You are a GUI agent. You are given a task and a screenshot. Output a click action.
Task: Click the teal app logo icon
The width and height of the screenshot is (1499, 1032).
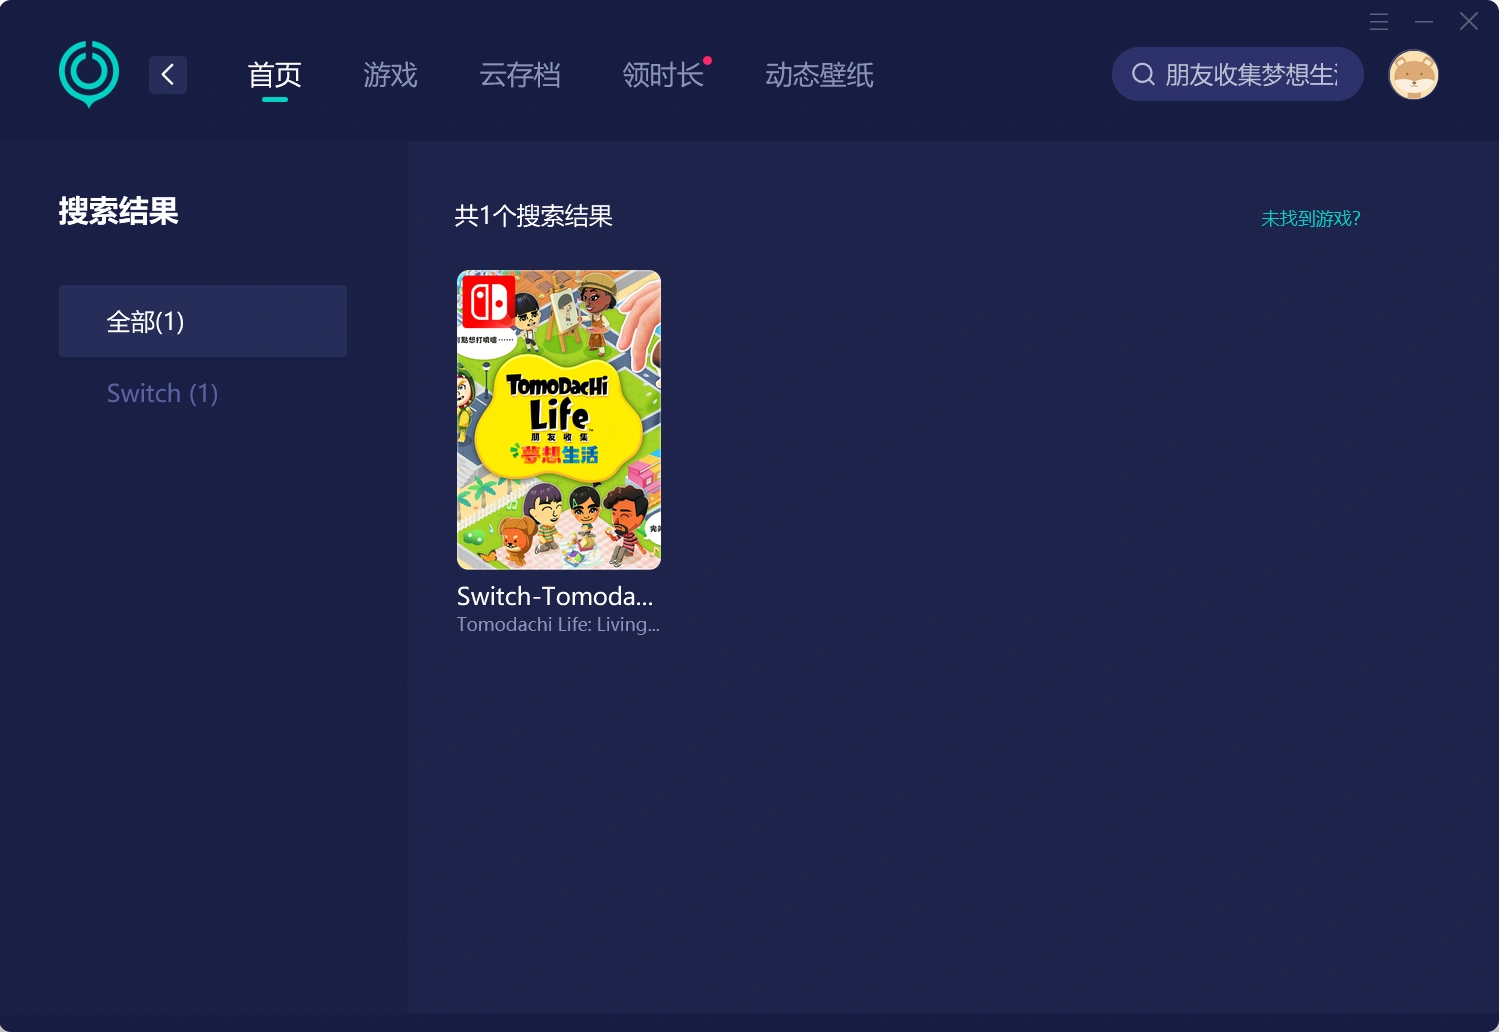click(x=89, y=74)
